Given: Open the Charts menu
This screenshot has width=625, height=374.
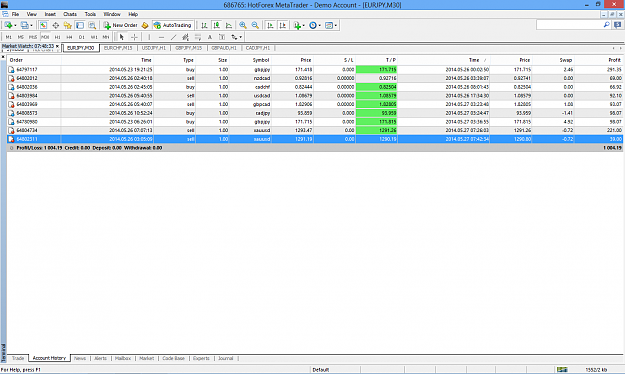Looking at the screenshot, I should pyautogui.click(x=70, y=14).
